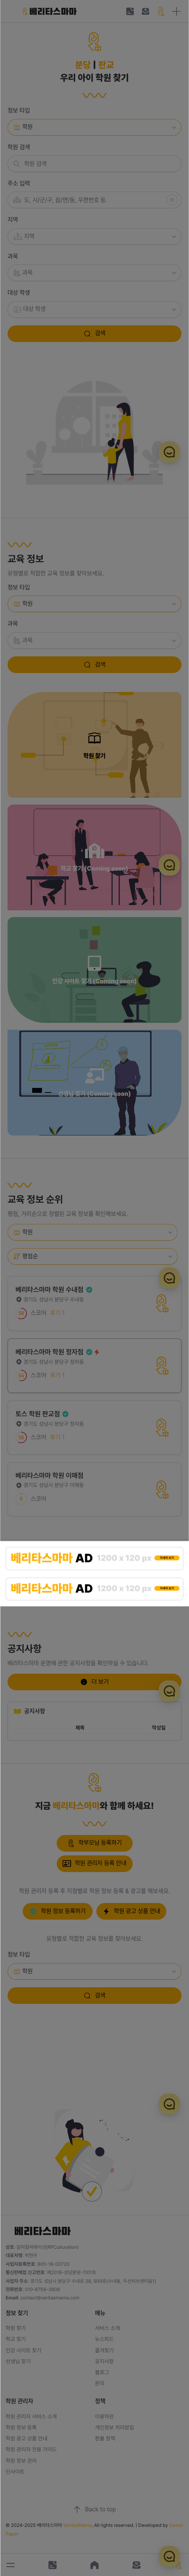The width and height of the screenshot is (189, 2576).
Task: Click the Back to top arrow link
Action: (94, 2509)
